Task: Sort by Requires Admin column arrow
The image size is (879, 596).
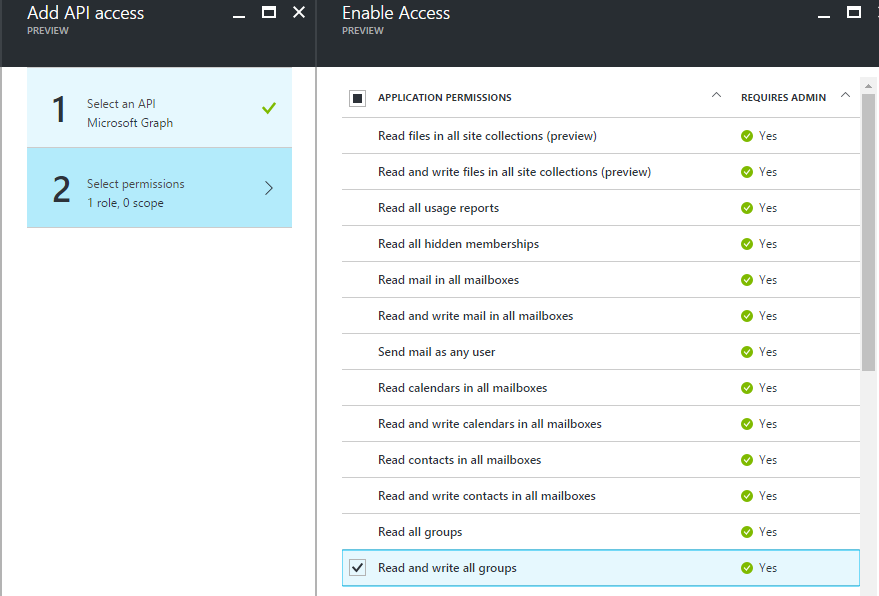Action: pos(846,96)
